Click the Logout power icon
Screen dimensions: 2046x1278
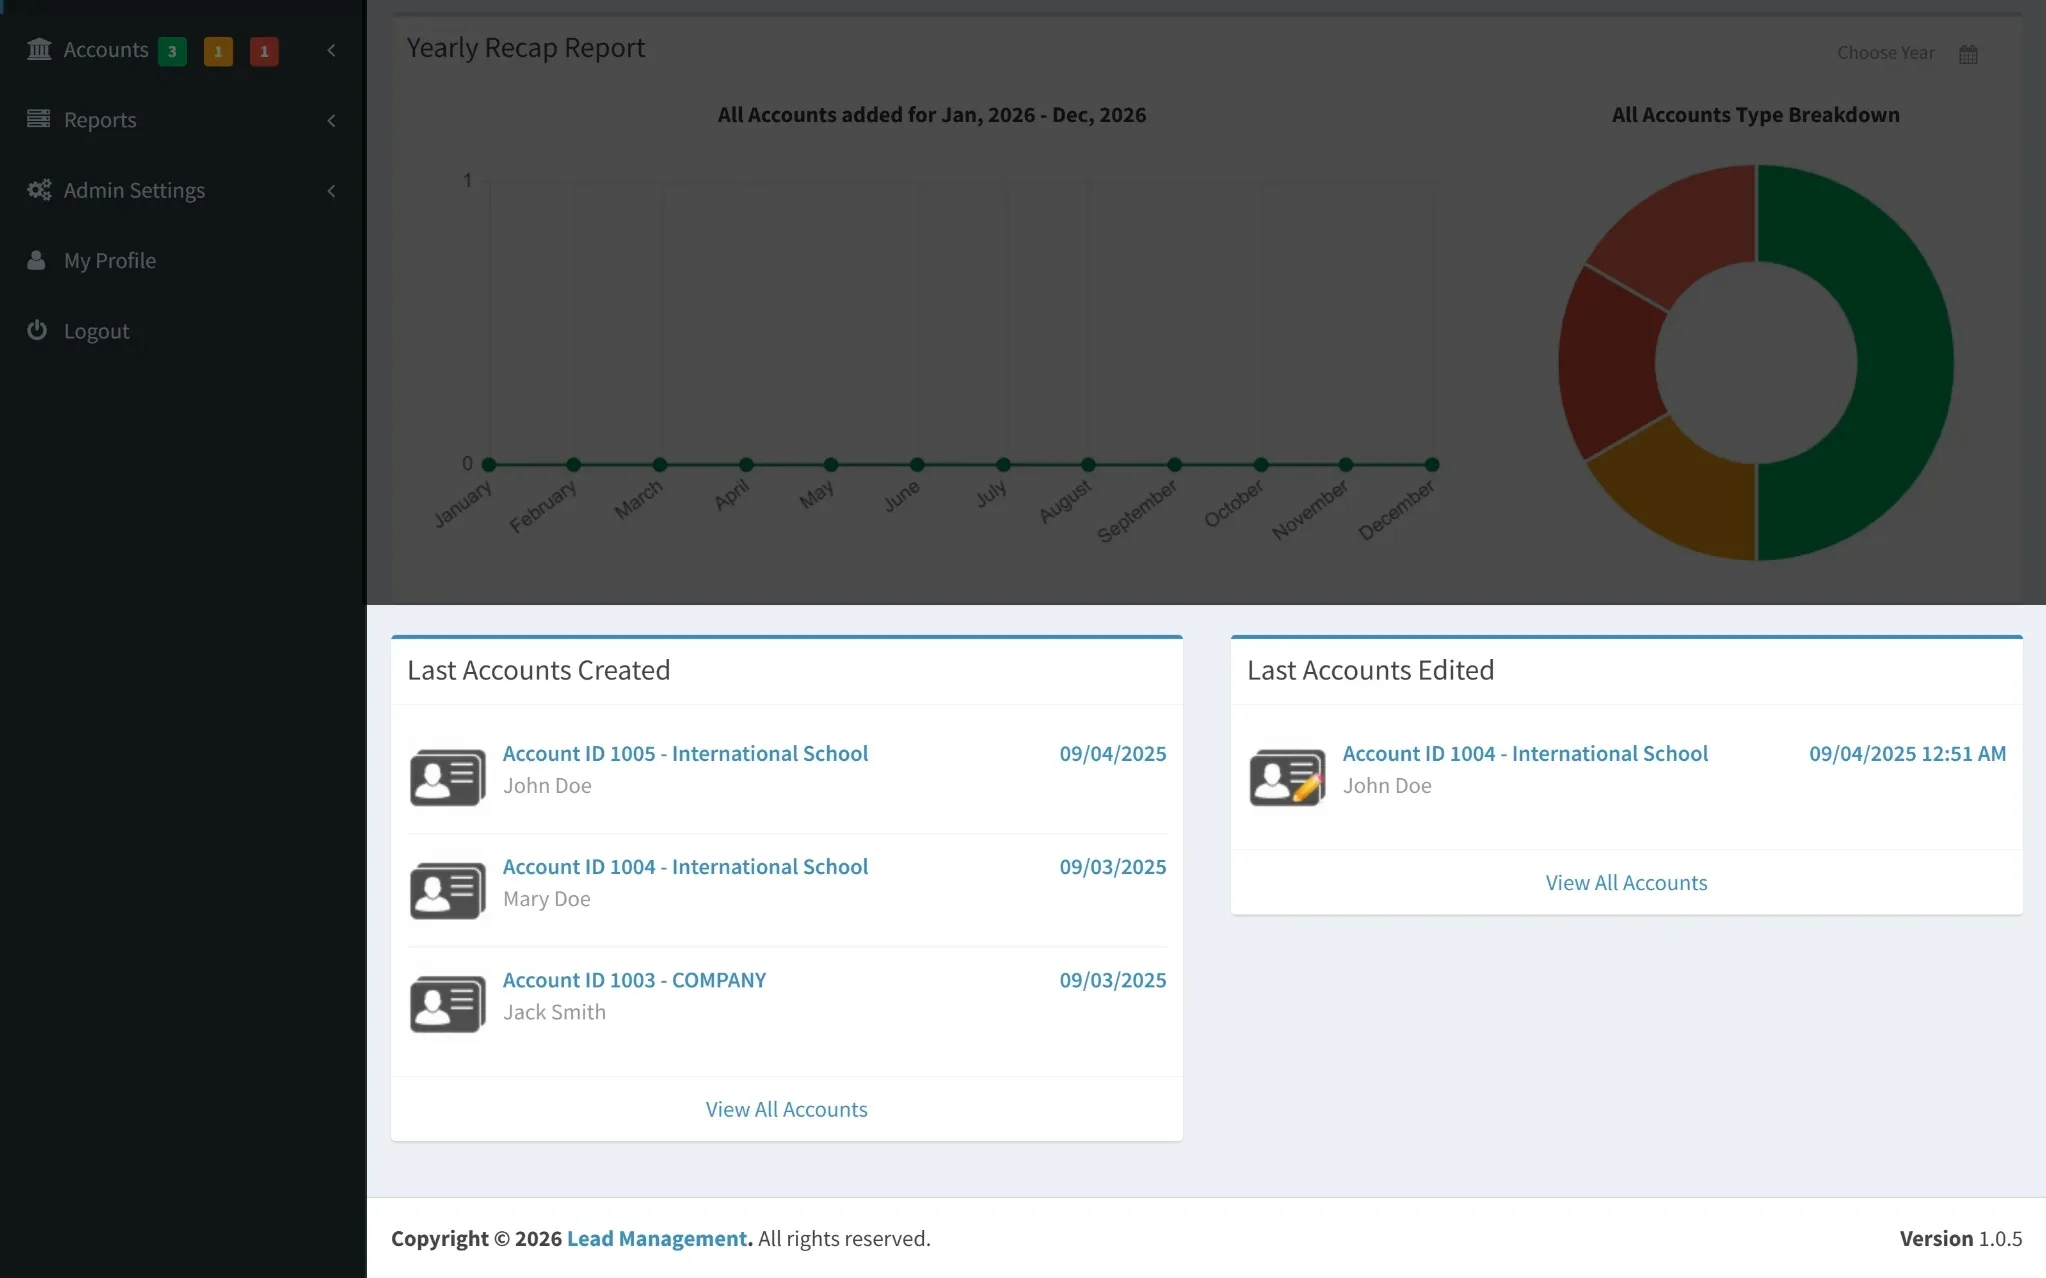tap(37, 330)
